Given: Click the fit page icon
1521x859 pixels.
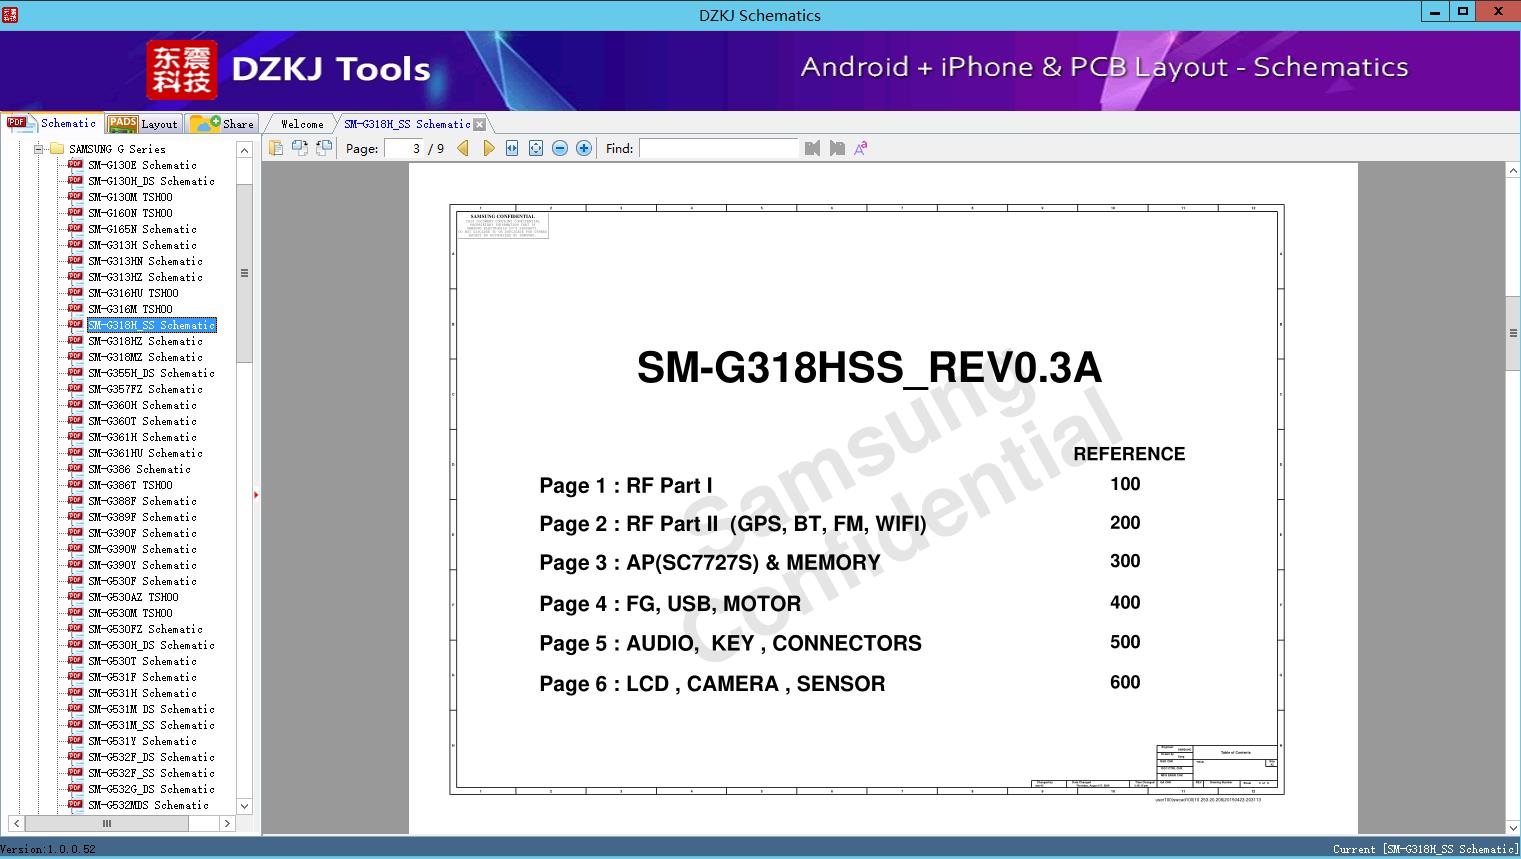Looking at the screenshot, I should pyautogui.click(x=536, y=148).
